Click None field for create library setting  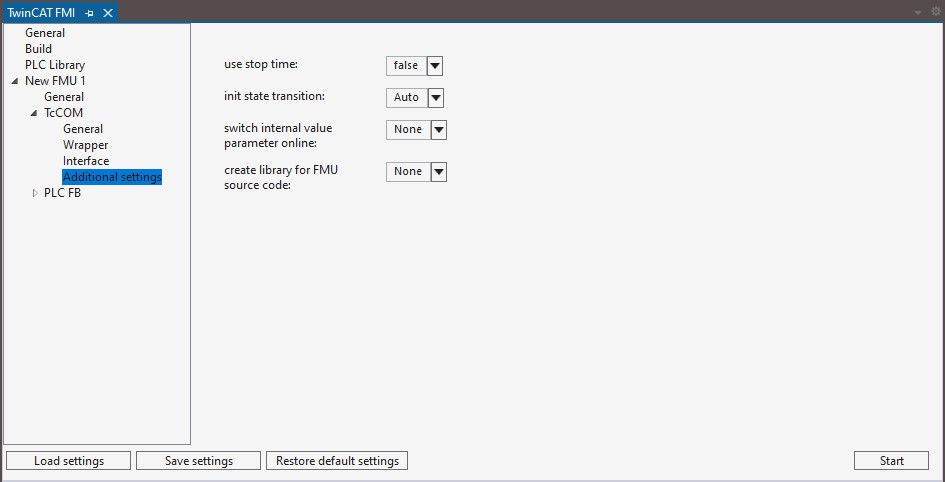[409, 172]
